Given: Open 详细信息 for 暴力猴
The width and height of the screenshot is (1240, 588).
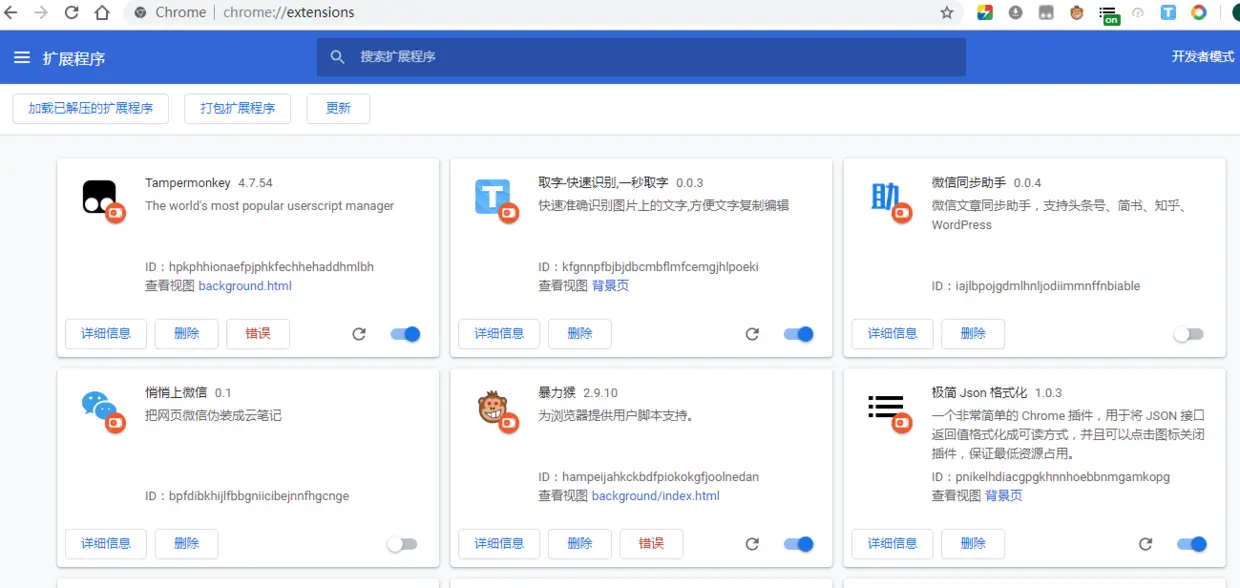Looking at the screenshot, I should pyautogui.click(x=499, y=544).
